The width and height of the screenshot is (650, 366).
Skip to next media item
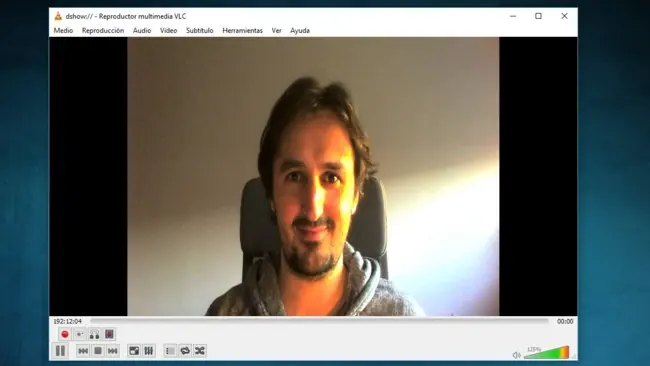point(113,351)
